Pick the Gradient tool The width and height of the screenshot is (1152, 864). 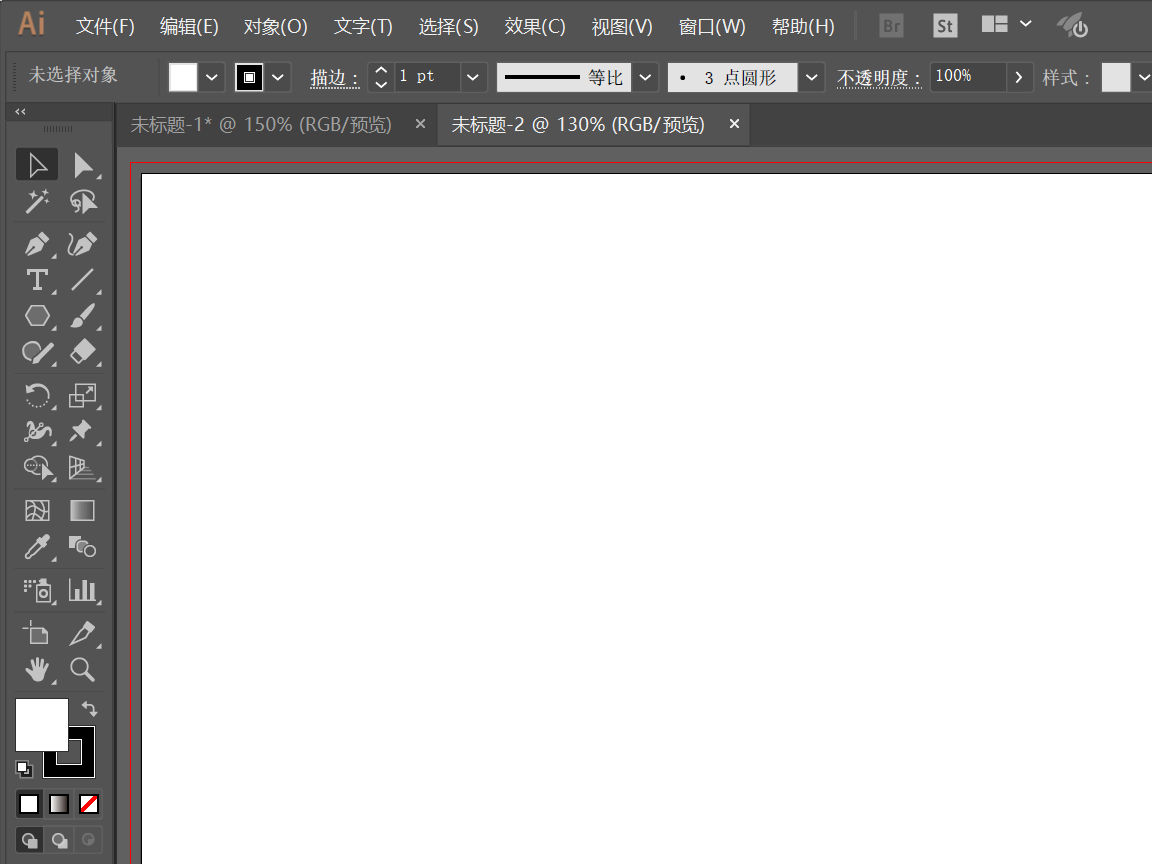coord(83,511)
